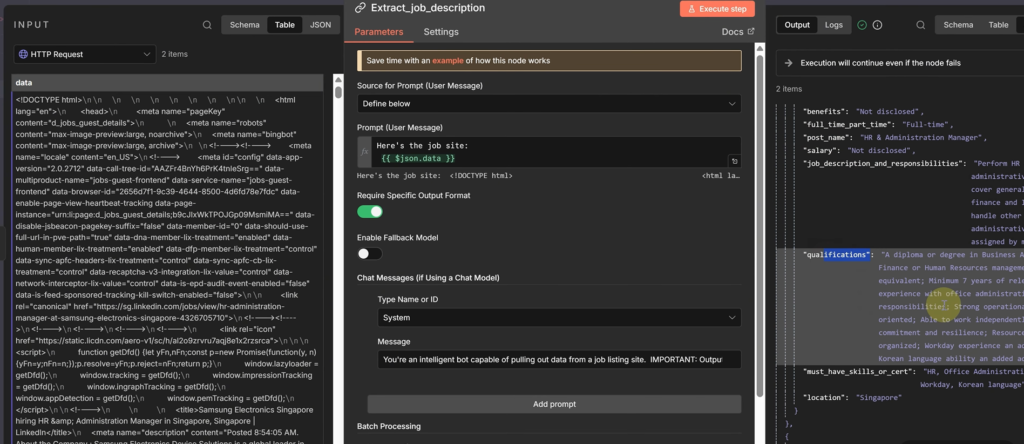Click the green execution success checkmark icon
This screenshot has width=1024, height=444.
[862, 24]
